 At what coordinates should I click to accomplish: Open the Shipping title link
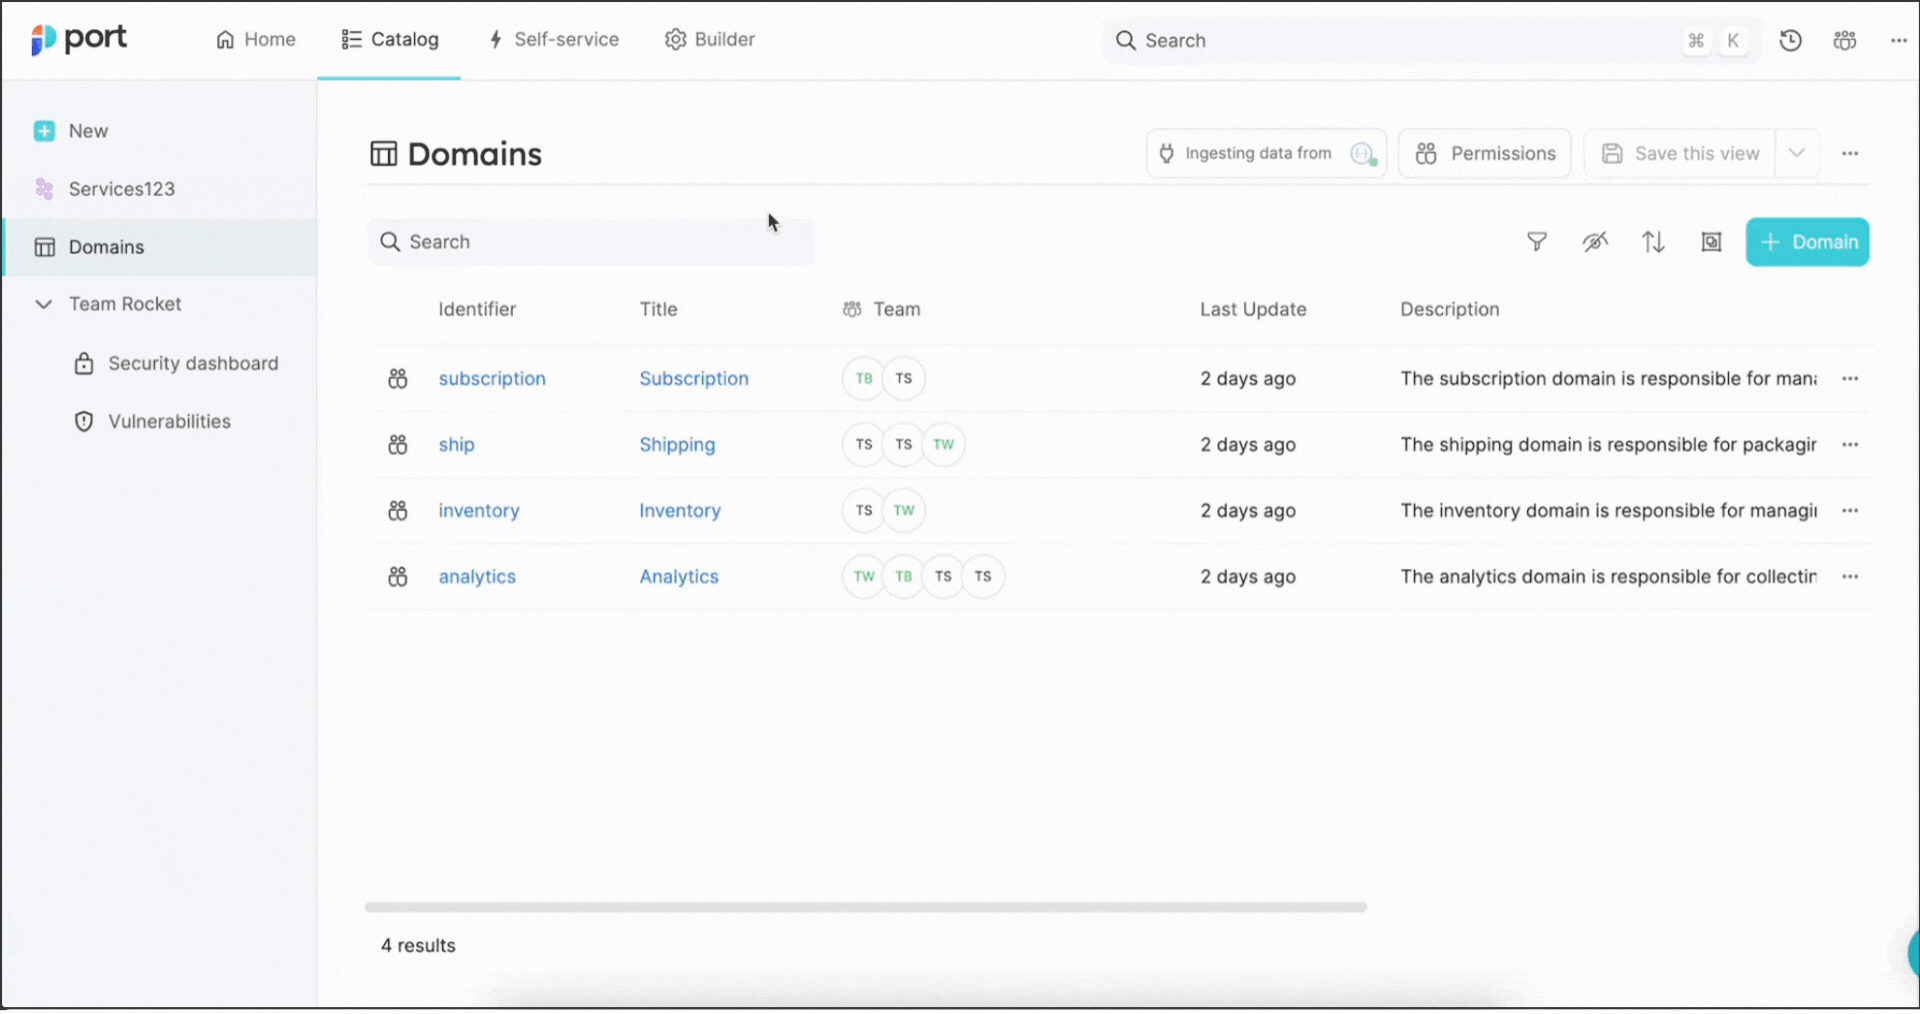pyautogui.click(x=677, y=445)
